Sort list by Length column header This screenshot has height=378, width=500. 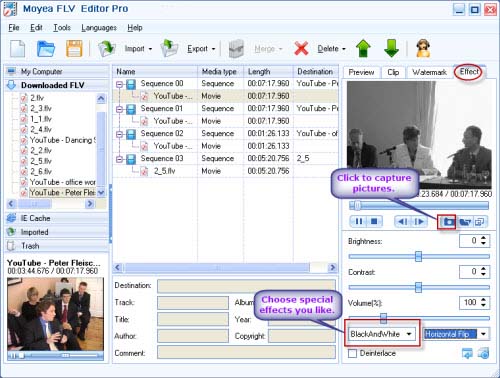pos(268,72)
